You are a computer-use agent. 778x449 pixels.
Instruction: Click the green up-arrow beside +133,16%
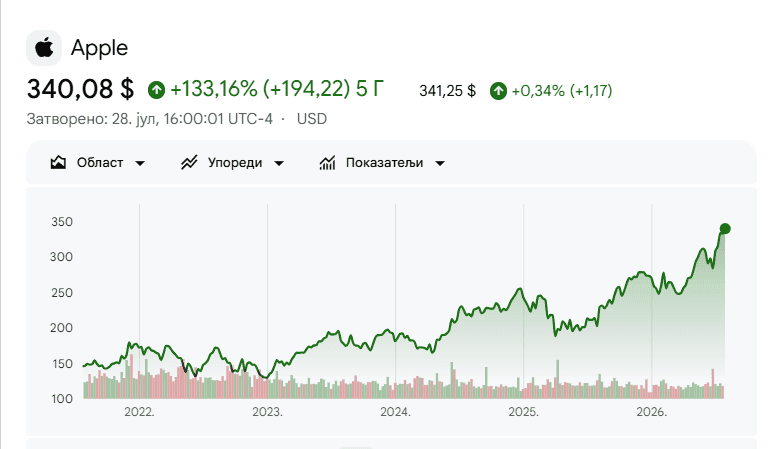pyautogui.click(x=156, y=90)
